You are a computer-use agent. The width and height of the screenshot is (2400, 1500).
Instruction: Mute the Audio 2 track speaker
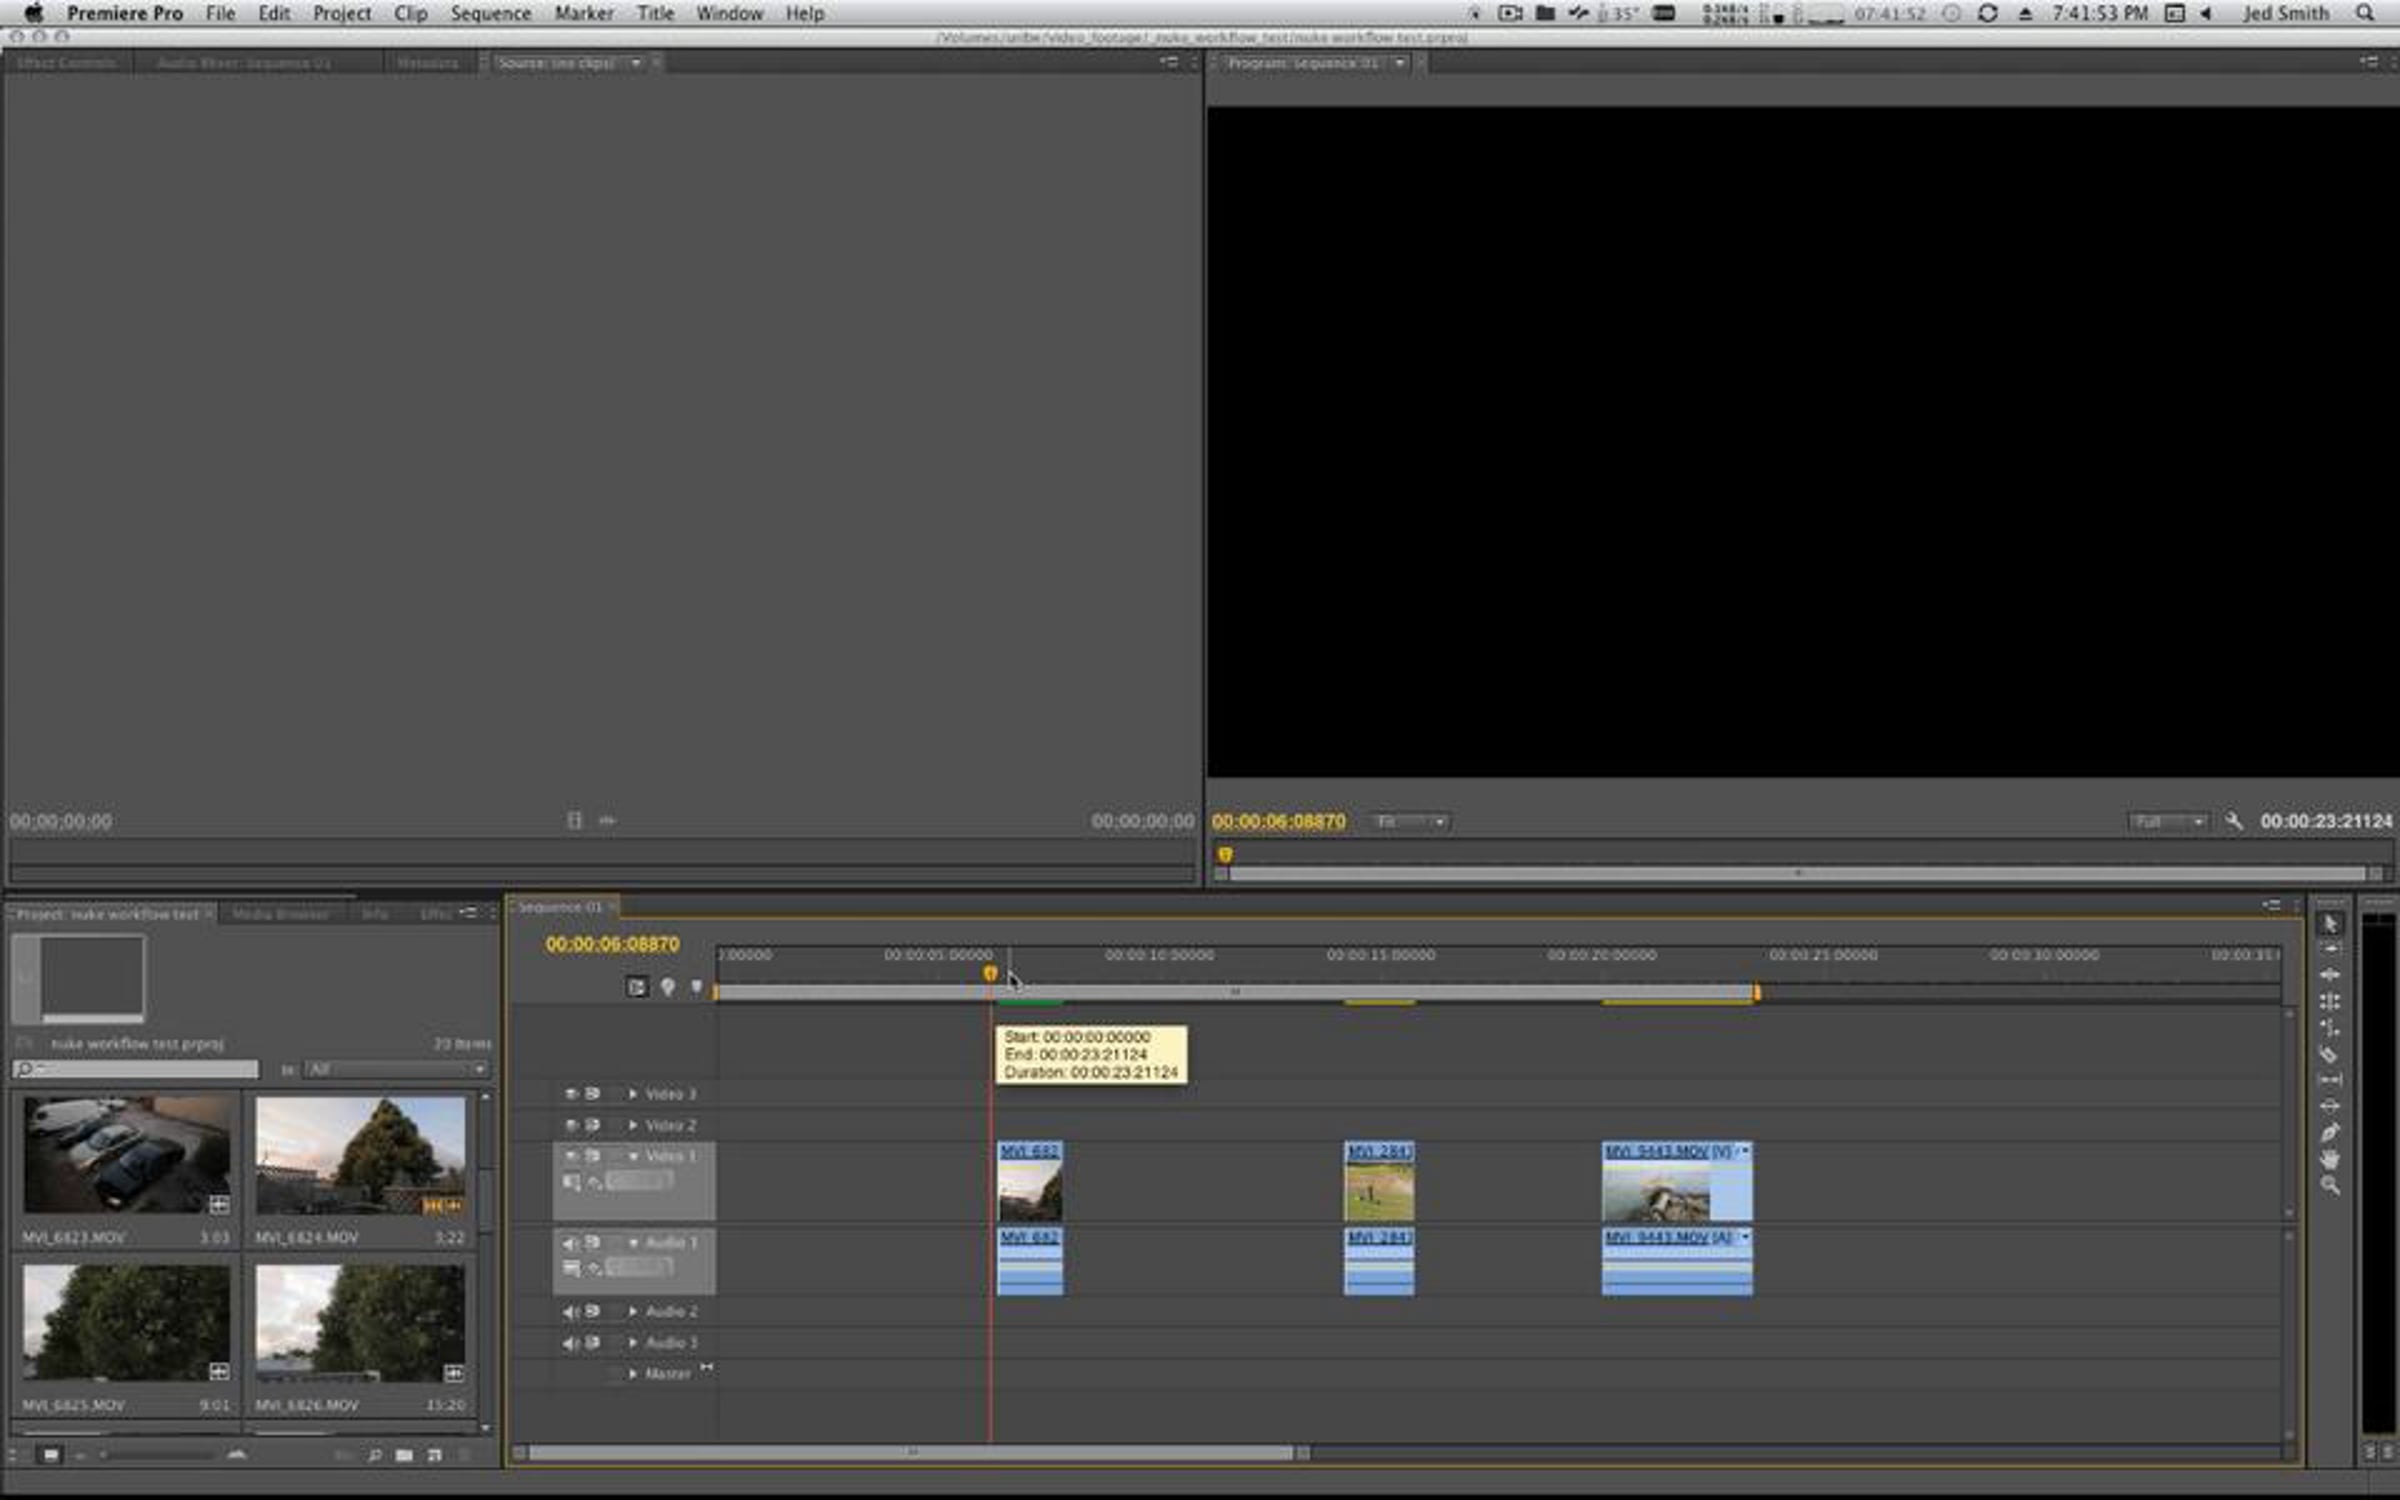[x=570, y=1311]
